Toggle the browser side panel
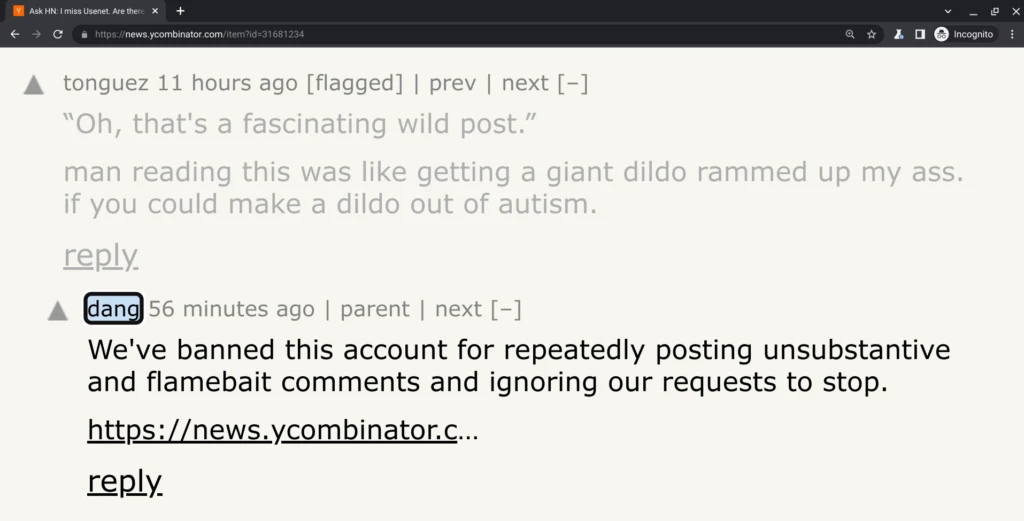Image resolution: width=1024 pixels, height=521 pixels. pos(920,34)
